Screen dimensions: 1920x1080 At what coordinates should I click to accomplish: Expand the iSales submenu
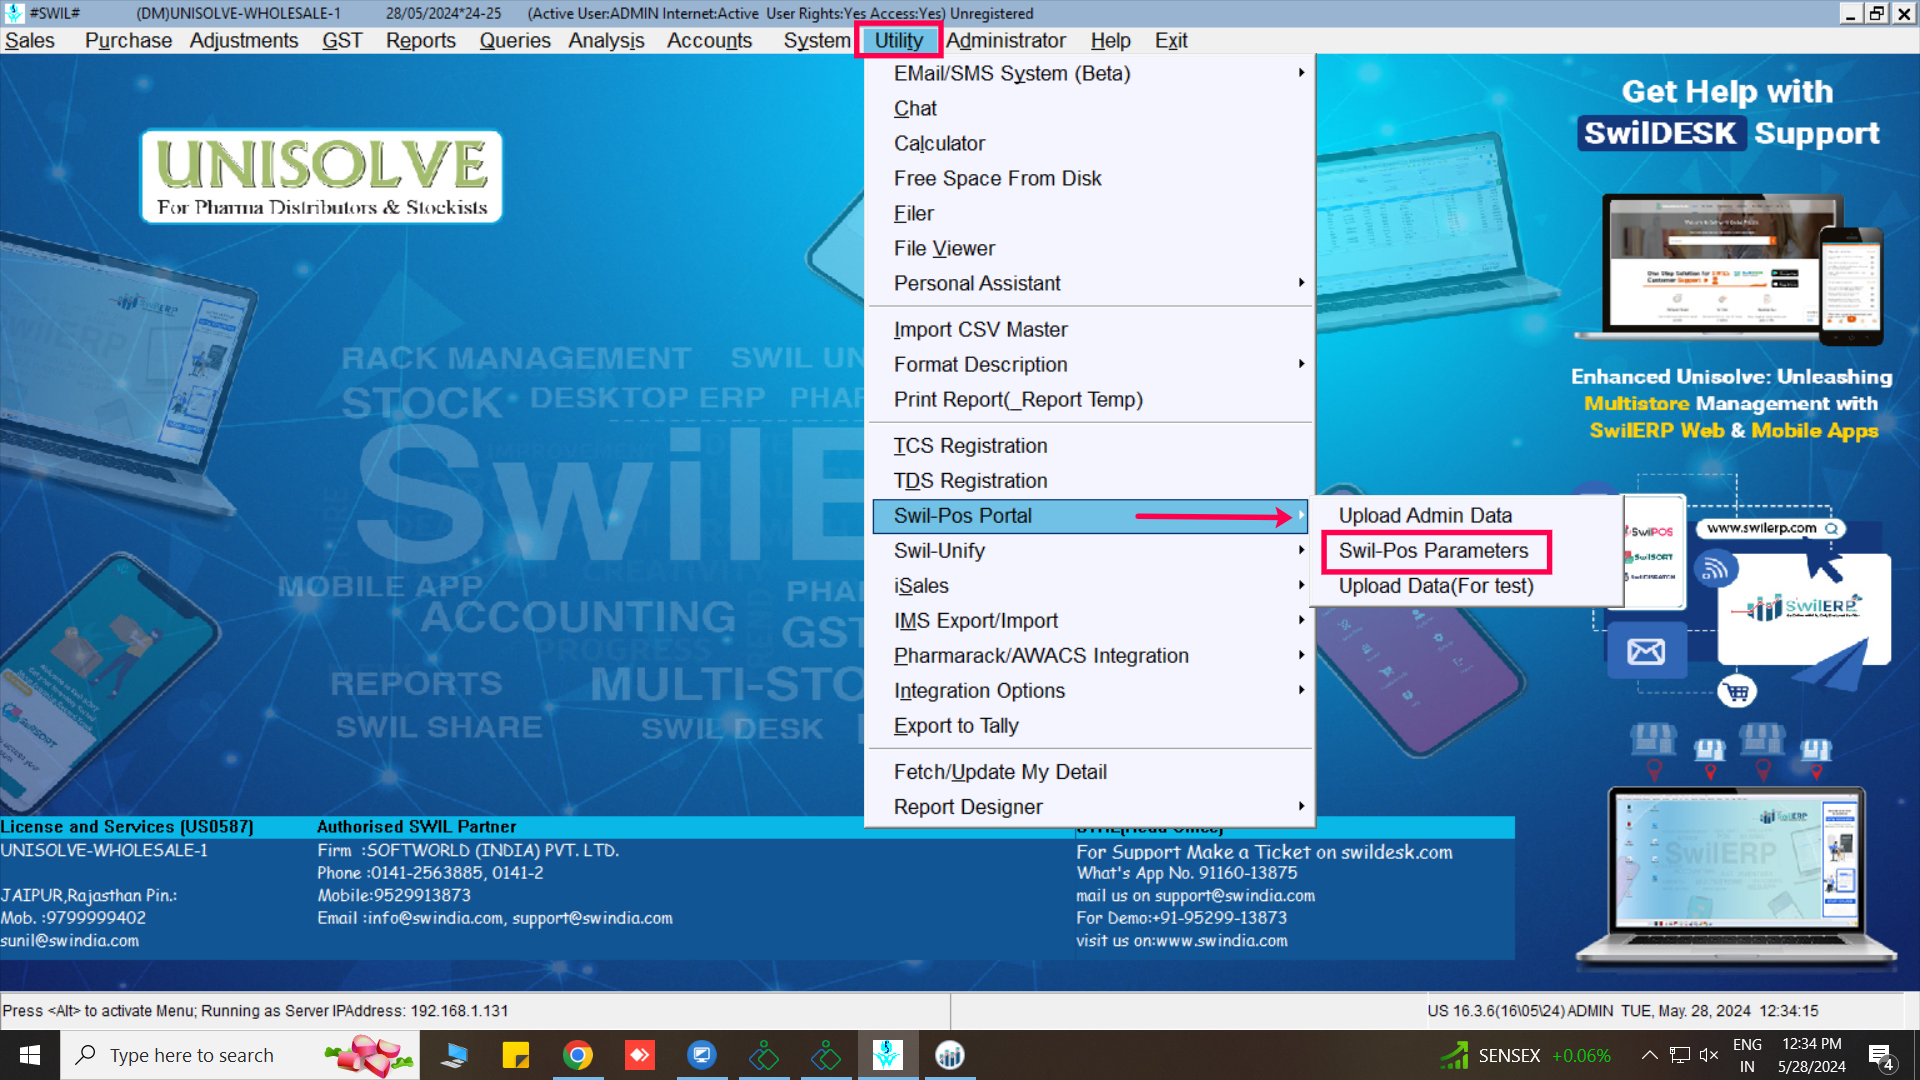[1090, 585]
